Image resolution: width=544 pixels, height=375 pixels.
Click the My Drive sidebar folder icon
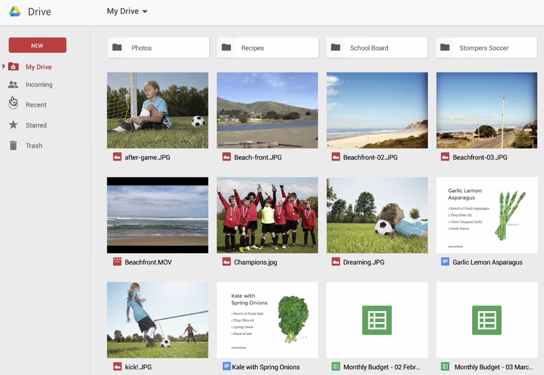(13, 66)
